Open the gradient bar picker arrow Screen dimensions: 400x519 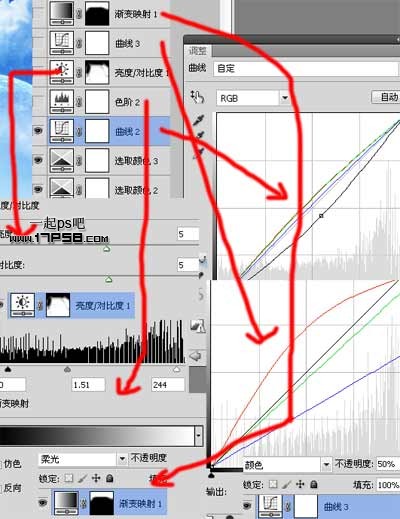199,435
